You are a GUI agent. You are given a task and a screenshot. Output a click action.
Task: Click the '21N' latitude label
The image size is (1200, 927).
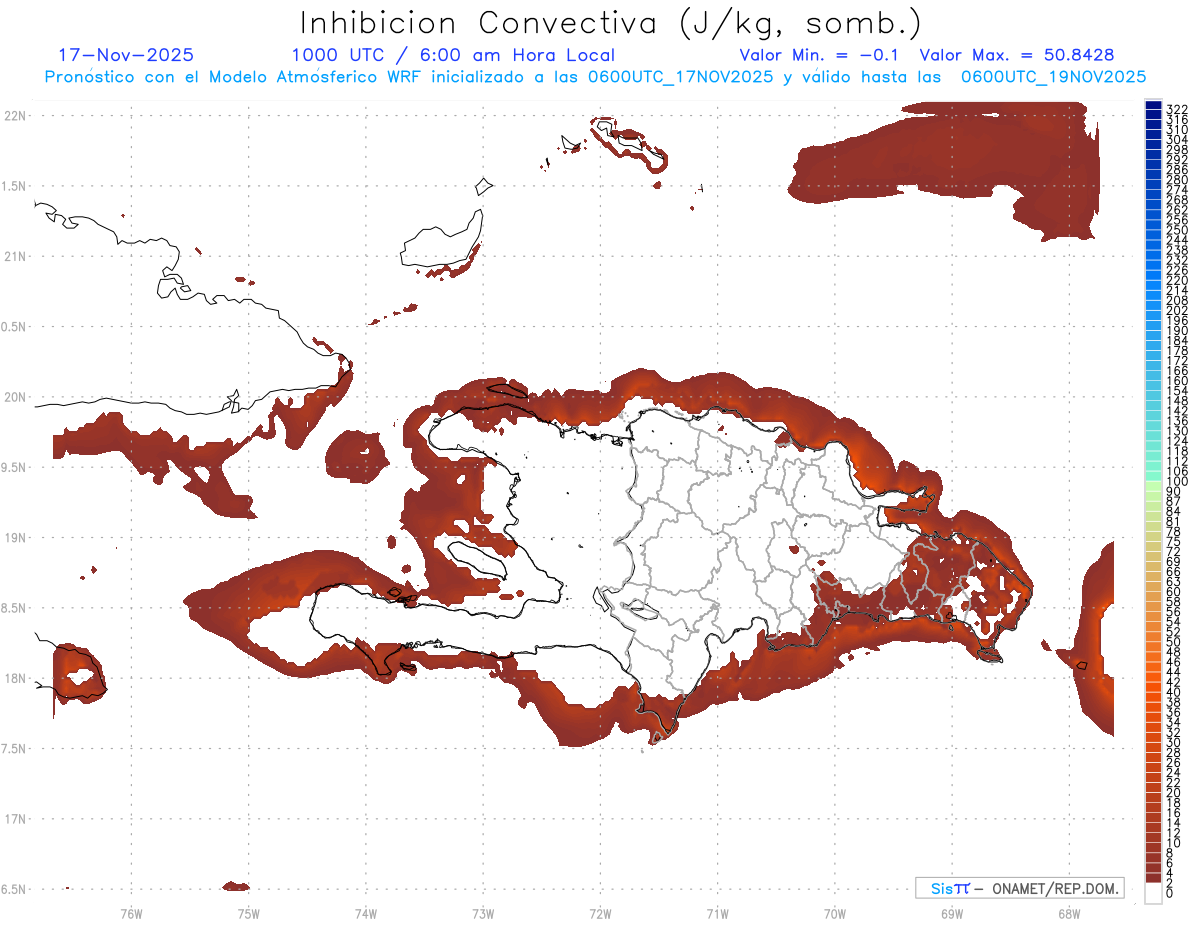tap(14, 257)
